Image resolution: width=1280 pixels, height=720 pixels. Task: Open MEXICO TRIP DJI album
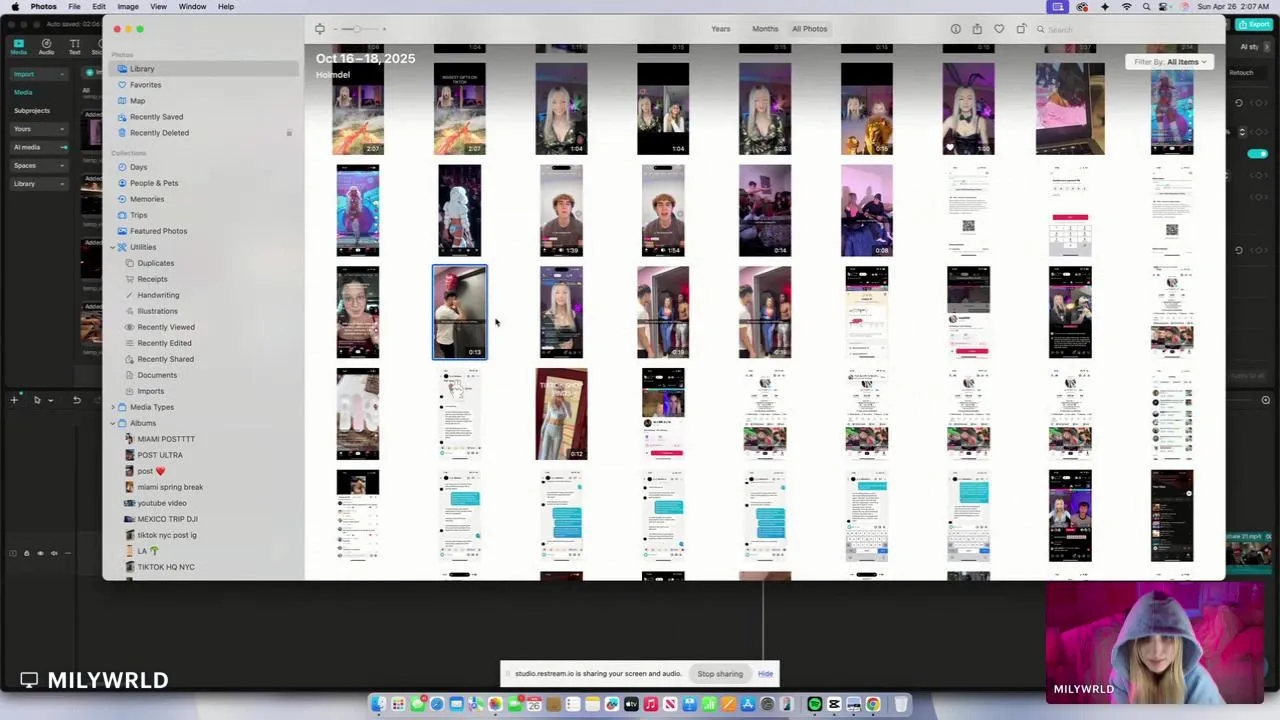tap(167, 519)
